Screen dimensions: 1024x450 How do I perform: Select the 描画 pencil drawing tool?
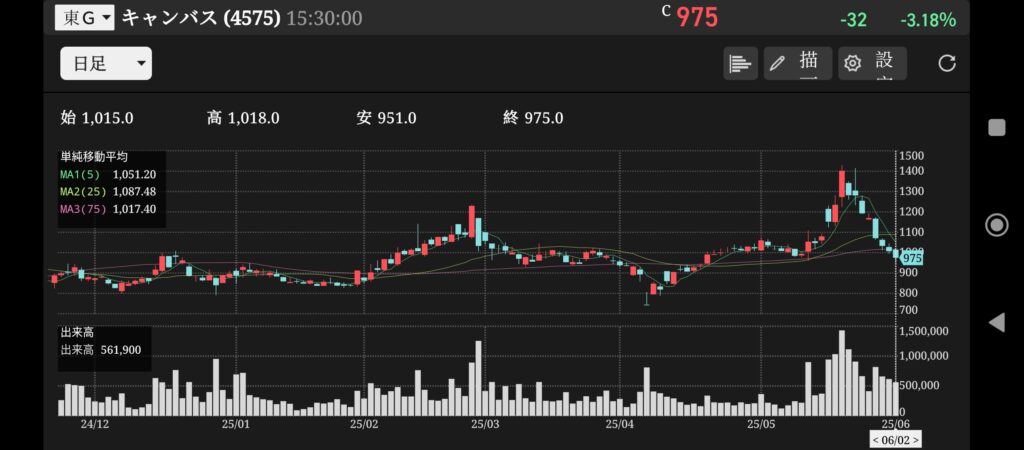coord(798,63)
